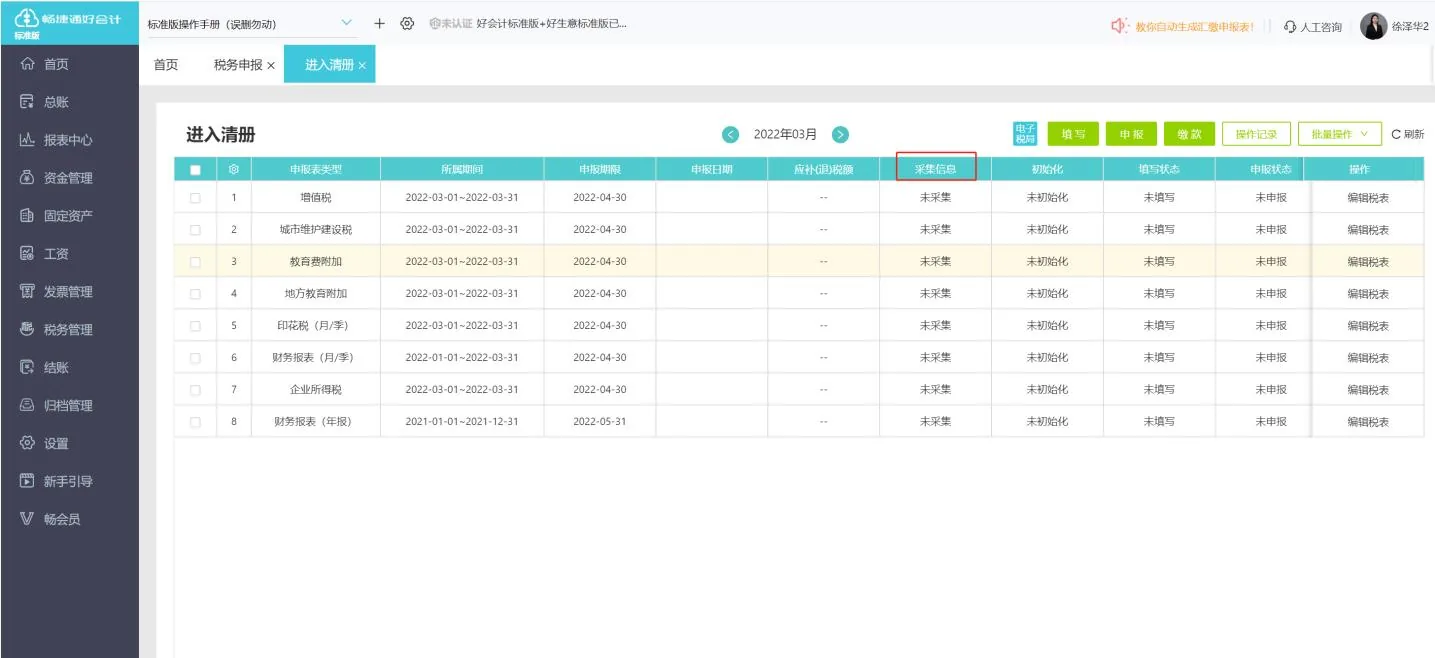The image size is (1435, 658).
Task: Open 新手引导 in the sidebar
Action: click(67, 482)
